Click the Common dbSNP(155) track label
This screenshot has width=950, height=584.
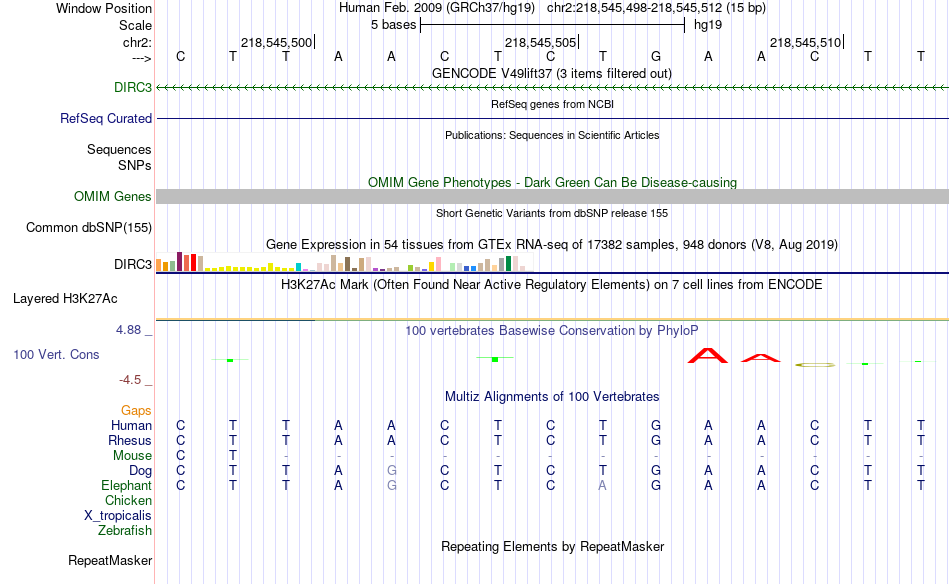tap(88, 227)
